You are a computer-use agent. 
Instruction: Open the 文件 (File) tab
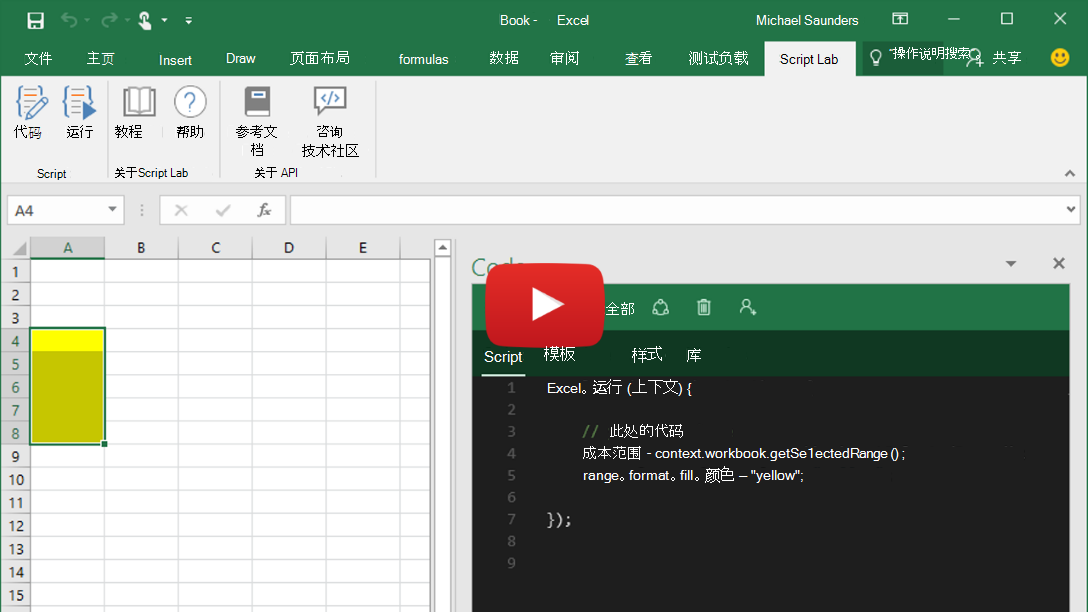click(x=38, y=59)
